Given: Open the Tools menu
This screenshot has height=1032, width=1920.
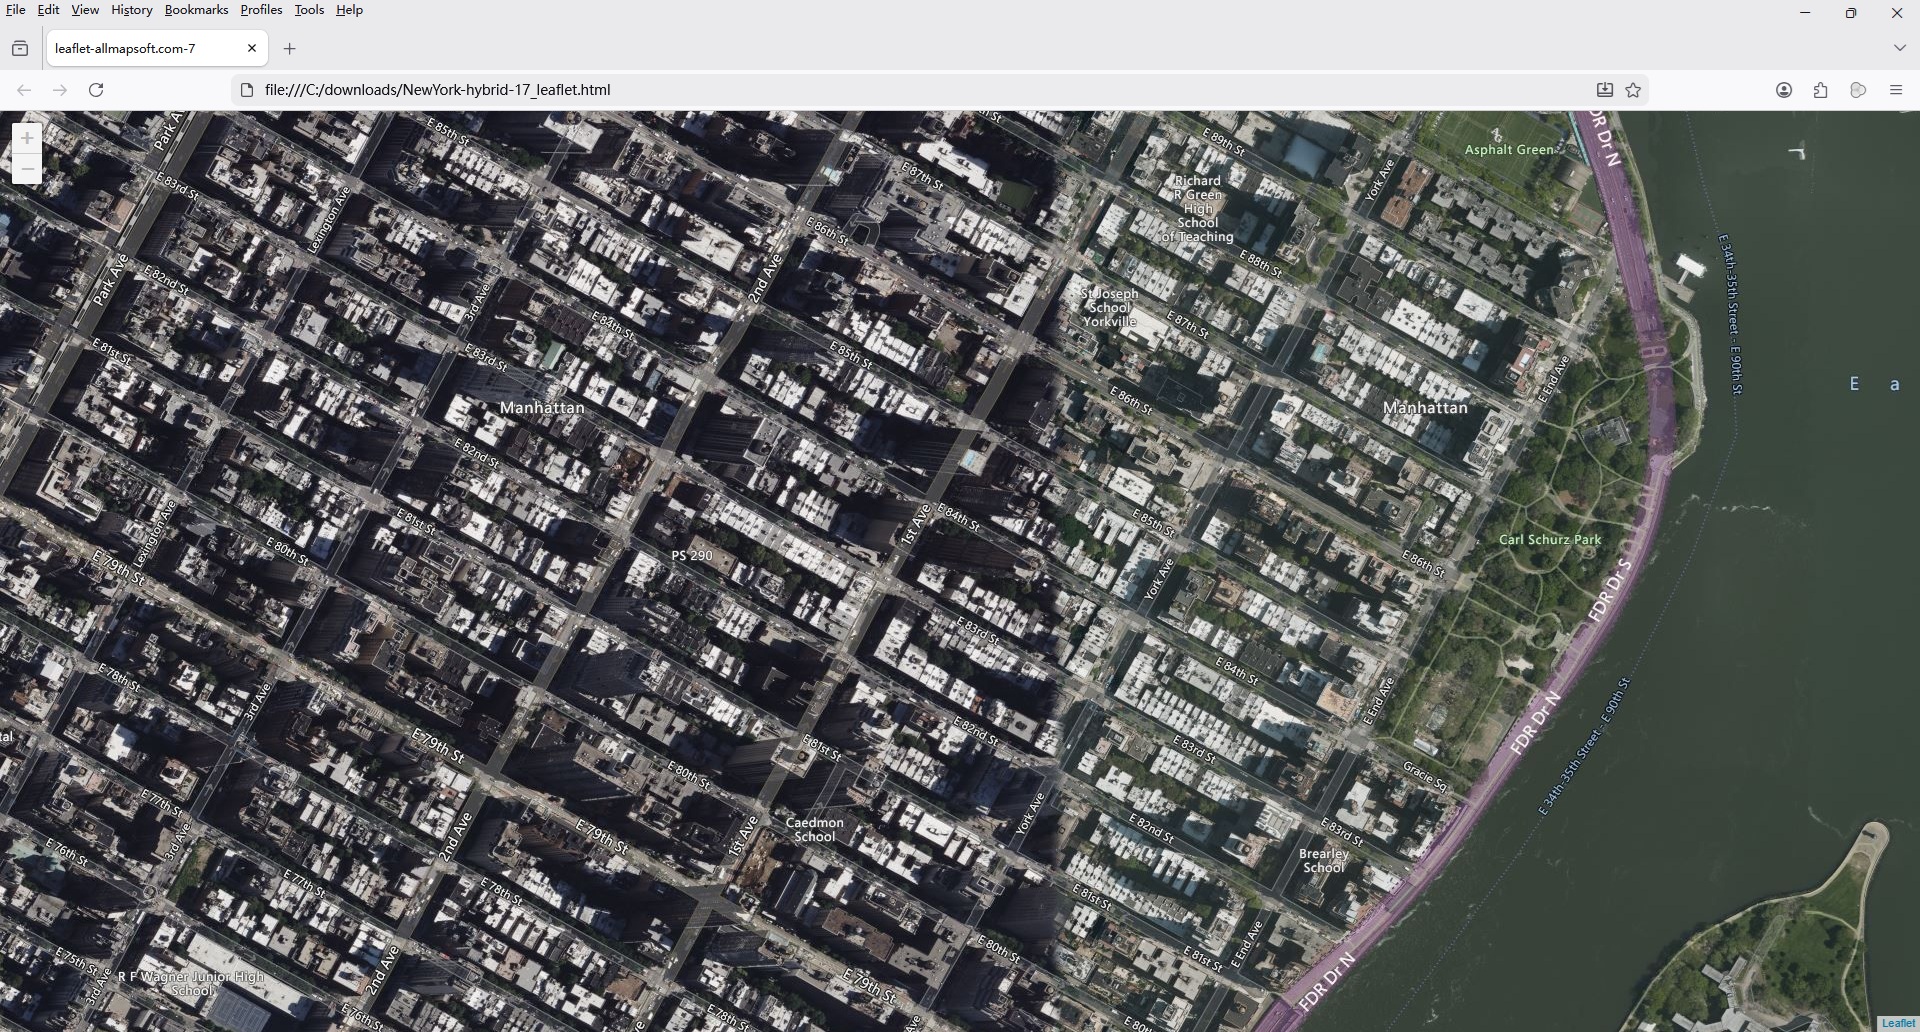Looking at the screenshot, I should tap(309, 10).
